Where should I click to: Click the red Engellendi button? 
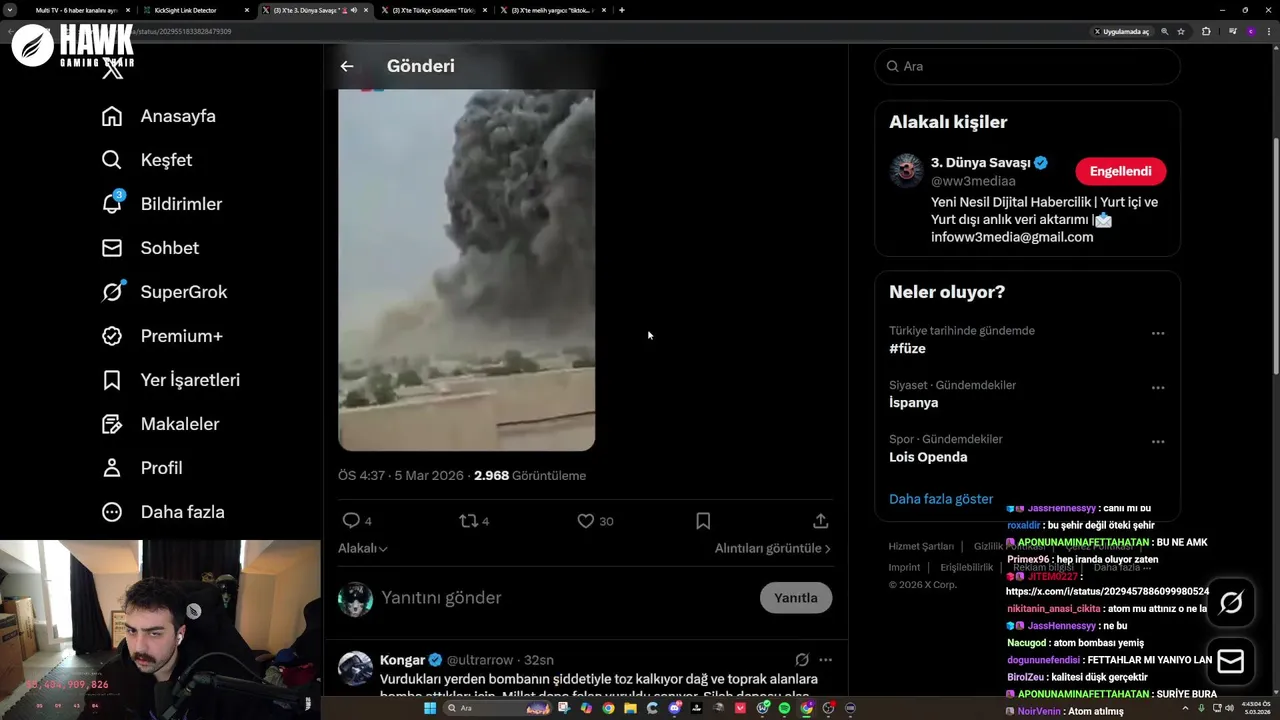(x=1121, y=171)
